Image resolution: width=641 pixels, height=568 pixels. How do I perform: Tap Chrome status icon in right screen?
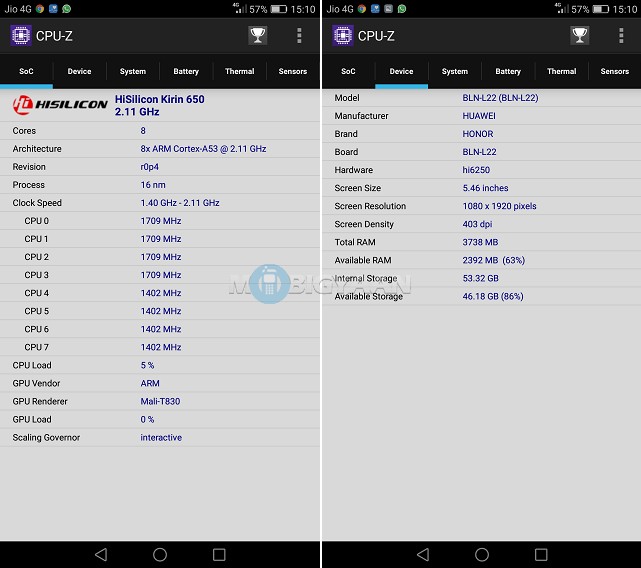362,9
